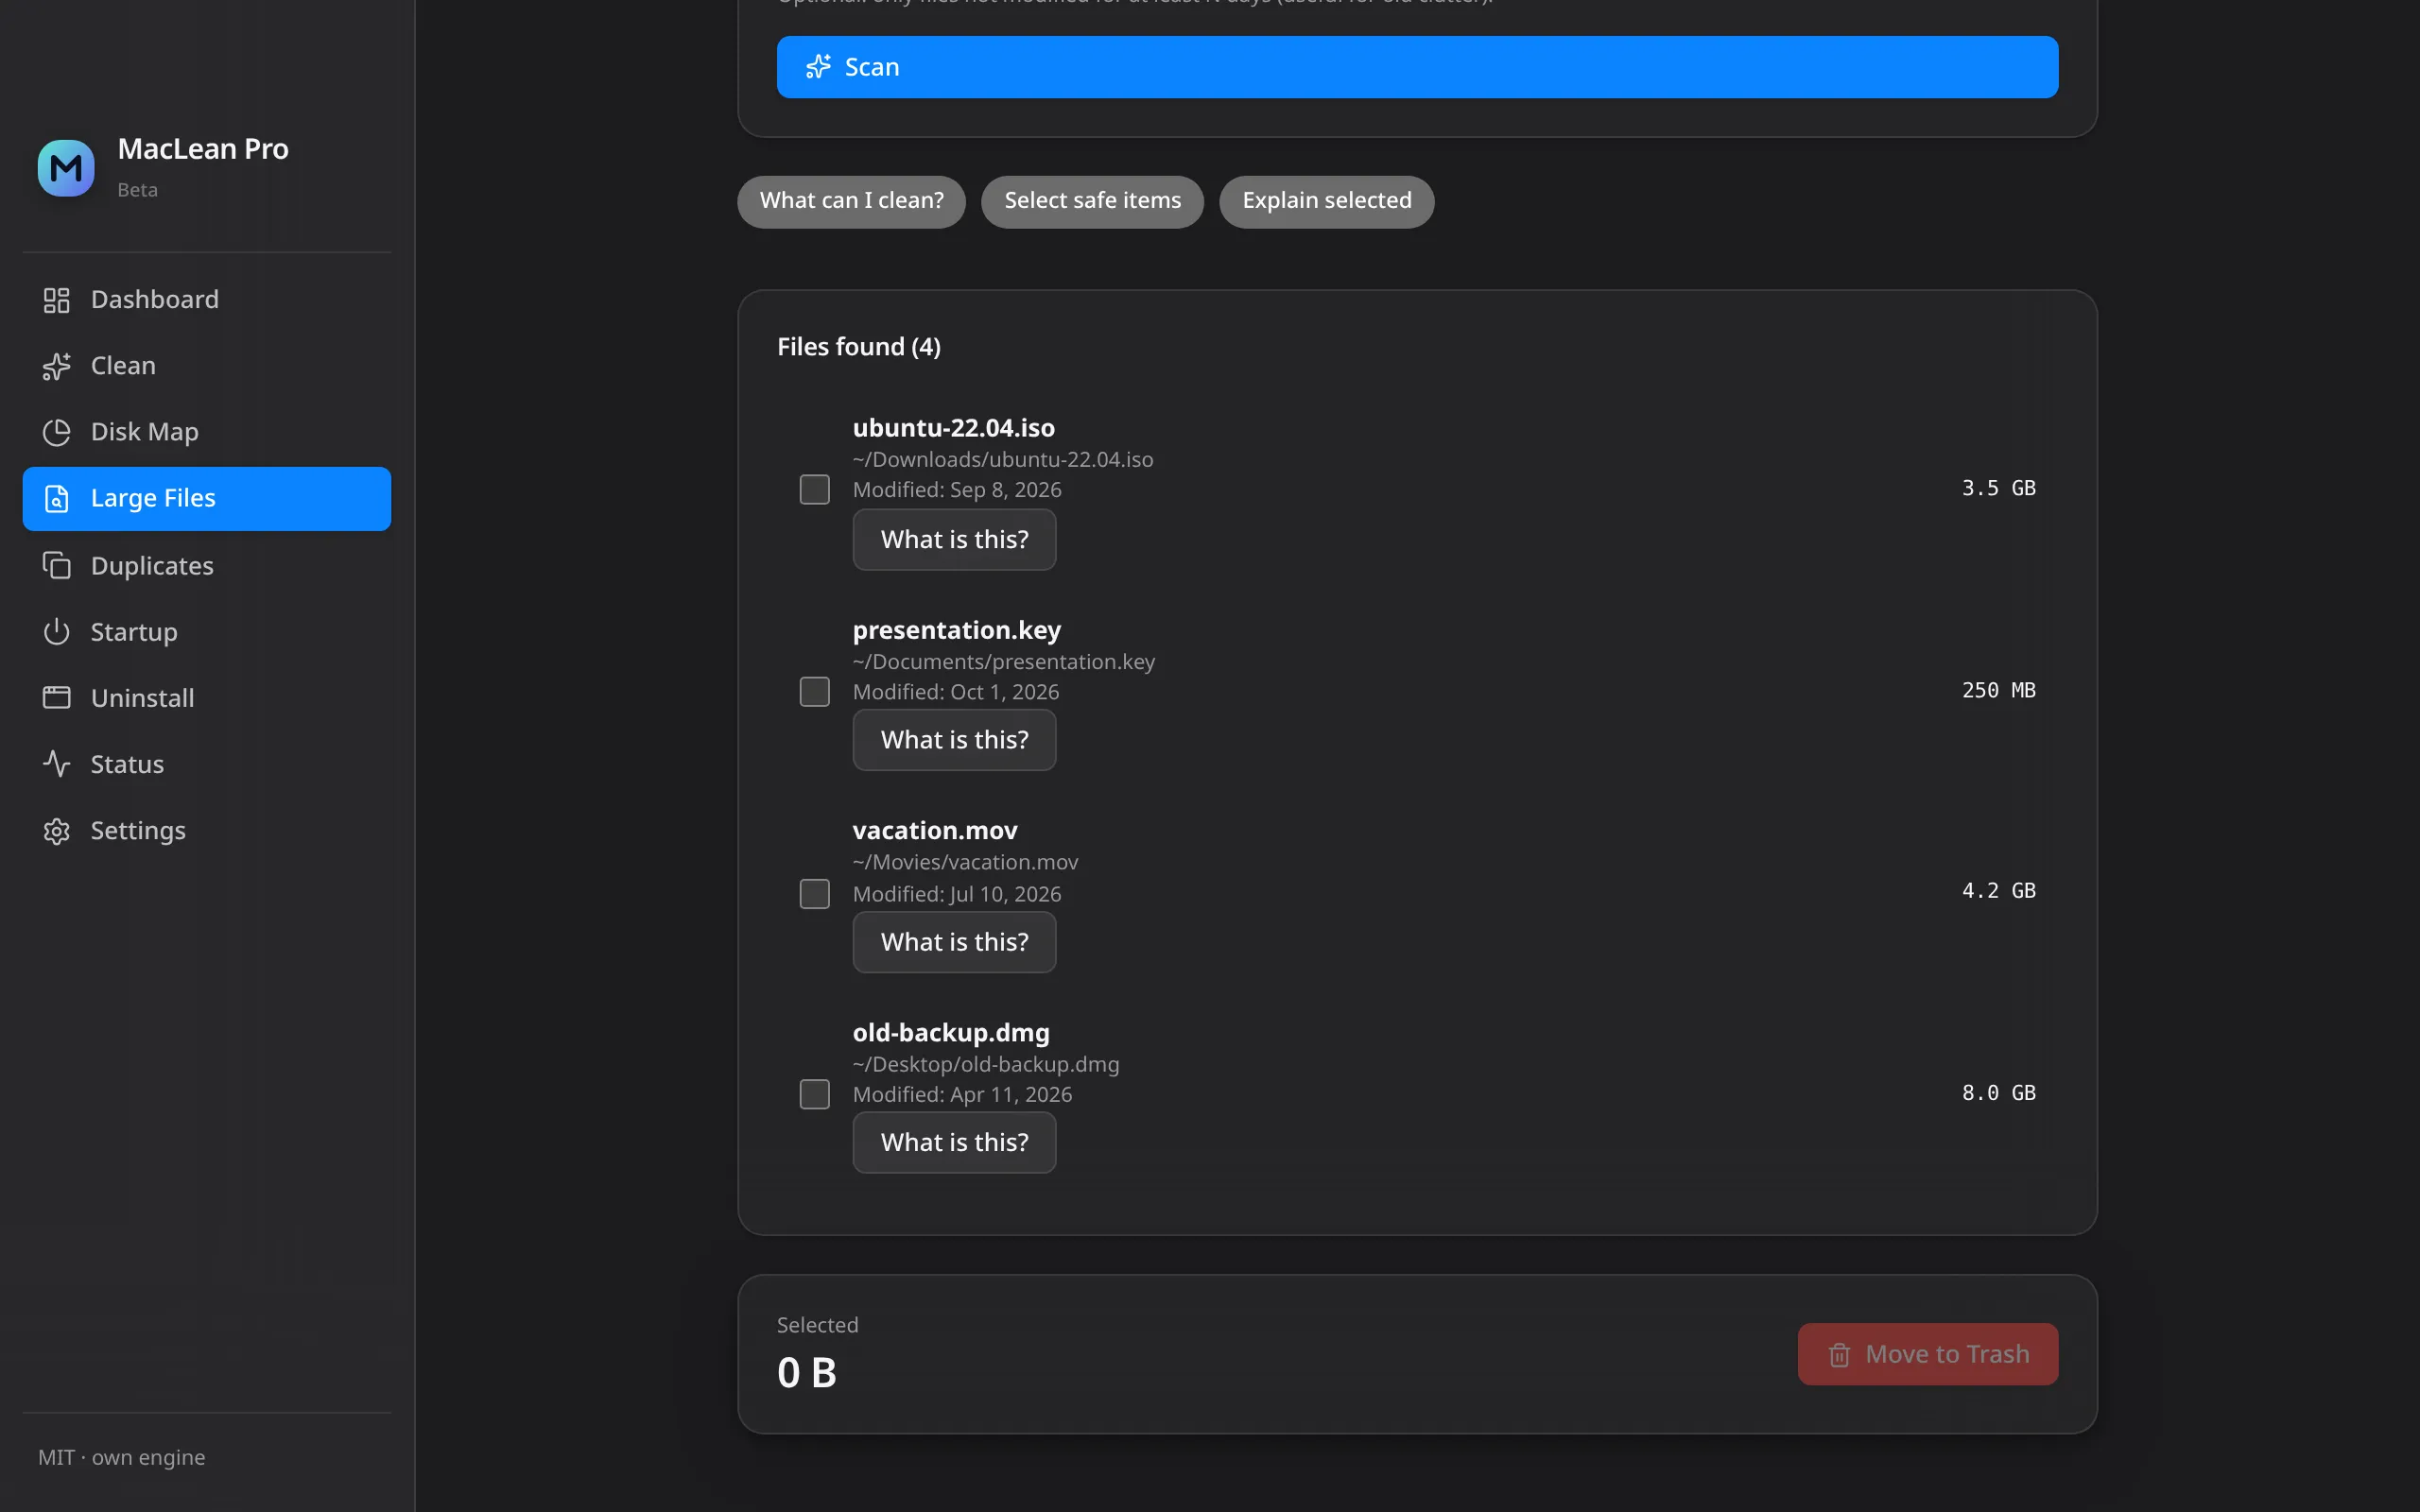
Task: Click the trash icon on Move to Trash
Action: tap(1839, 1355)
